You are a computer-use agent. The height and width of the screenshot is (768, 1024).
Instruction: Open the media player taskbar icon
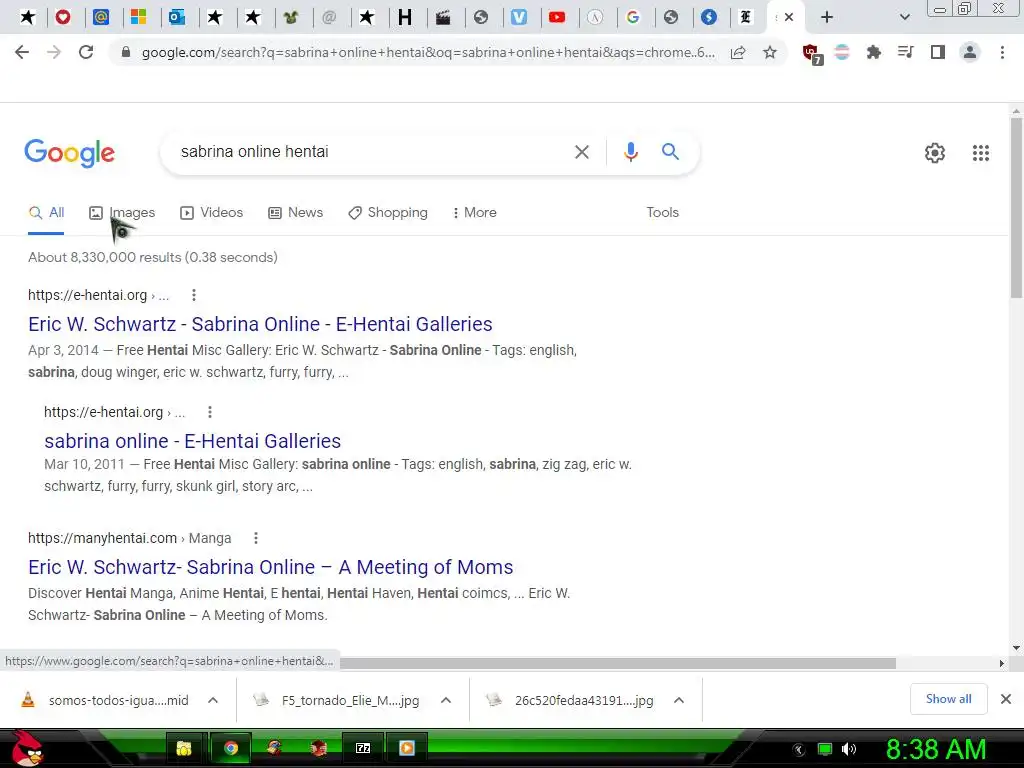tap(406, 748)
